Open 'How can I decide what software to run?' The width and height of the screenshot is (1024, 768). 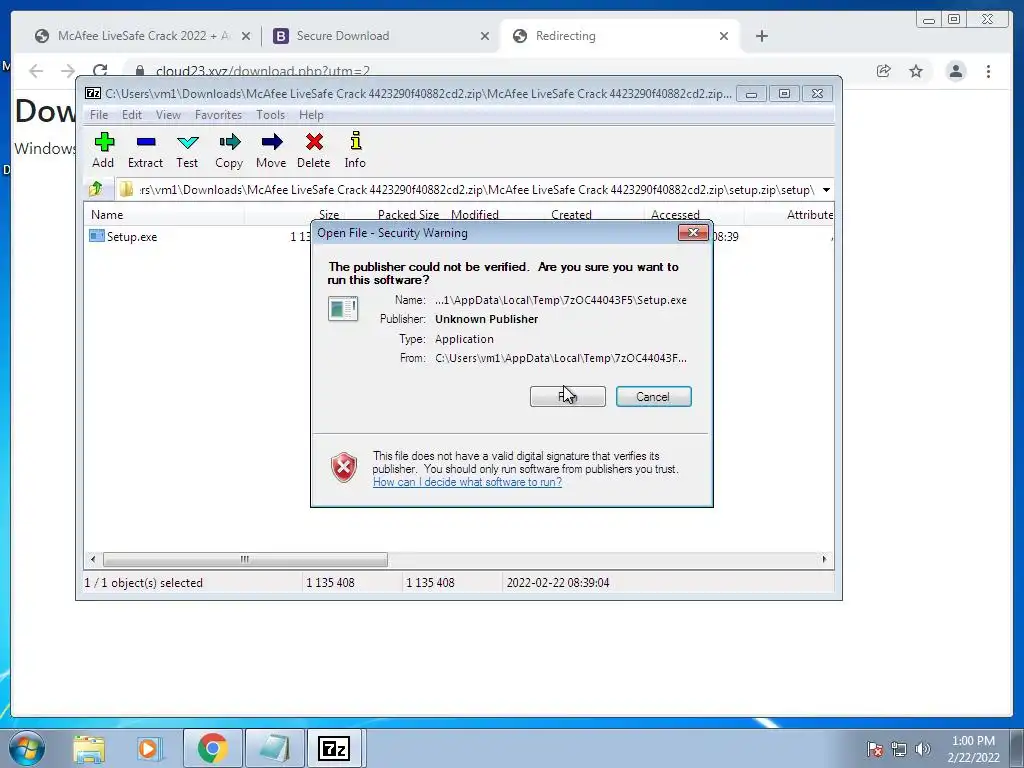pos(468,482)
